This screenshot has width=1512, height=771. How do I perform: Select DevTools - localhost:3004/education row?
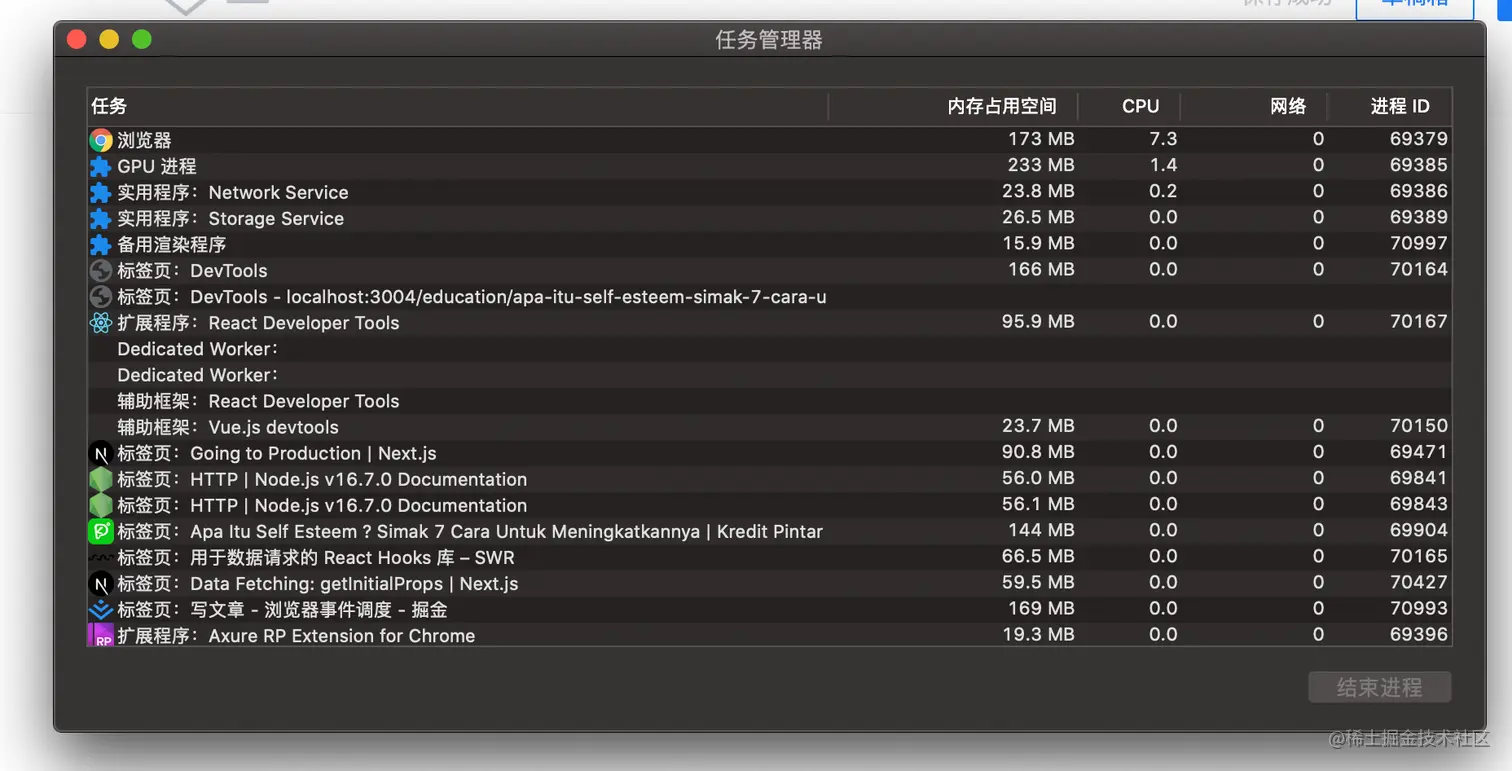[x=769, y=296]
